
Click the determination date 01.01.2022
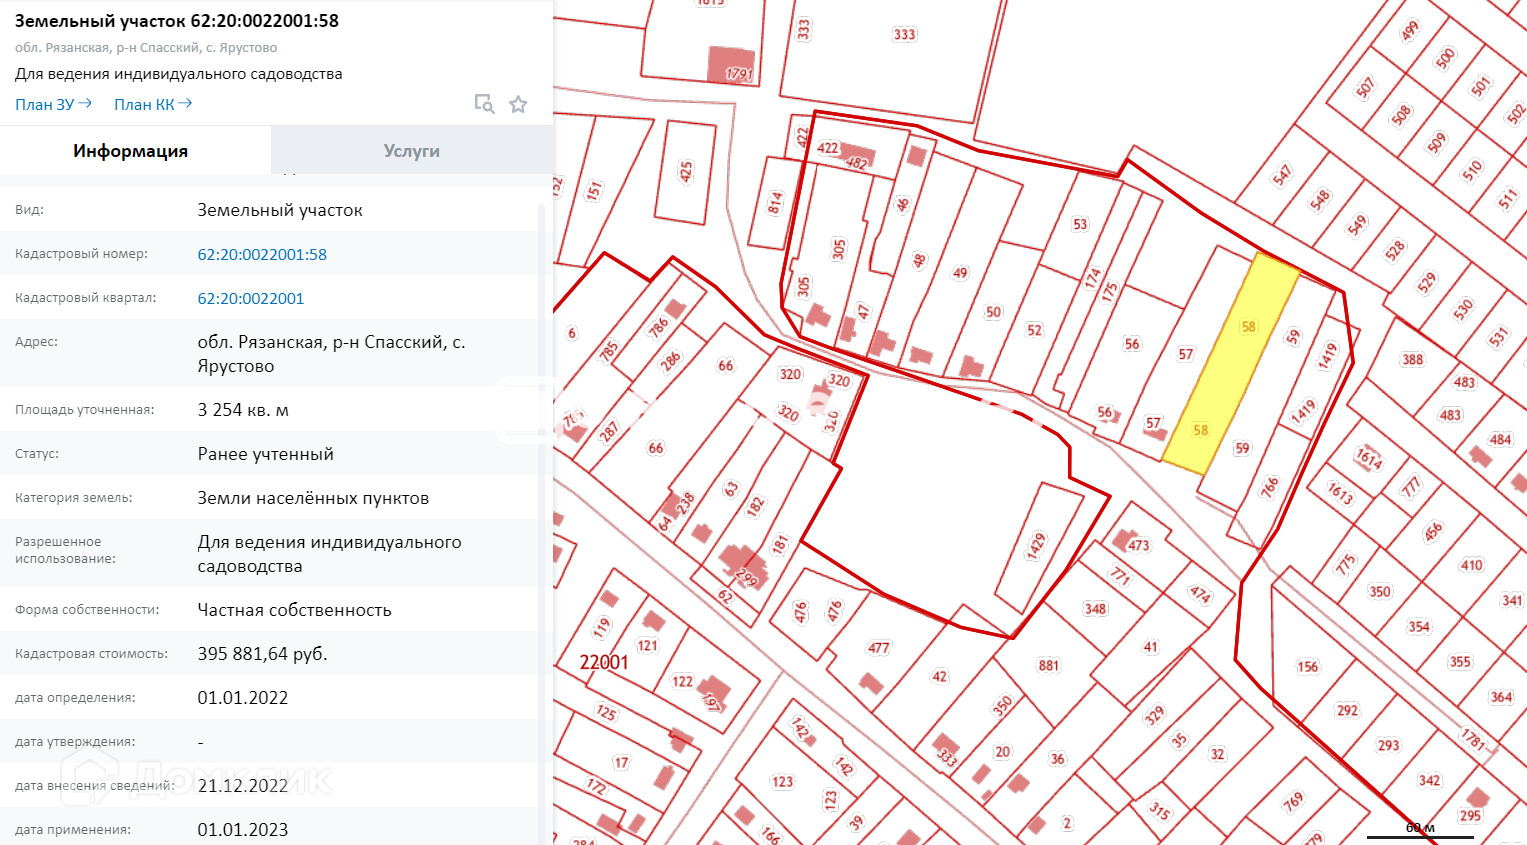coord(243,698)
